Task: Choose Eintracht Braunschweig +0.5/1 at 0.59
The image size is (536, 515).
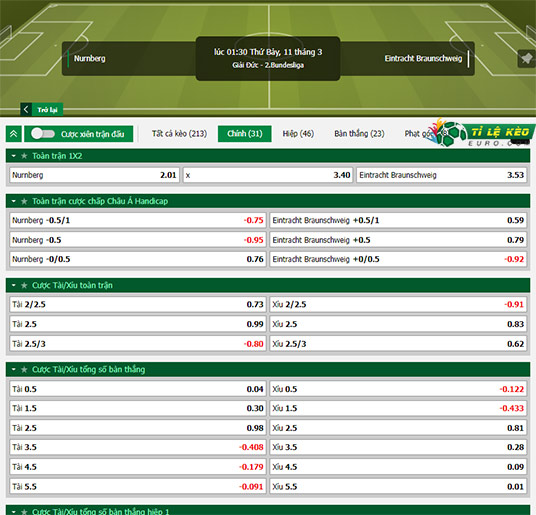Action: tap(398, 220)
